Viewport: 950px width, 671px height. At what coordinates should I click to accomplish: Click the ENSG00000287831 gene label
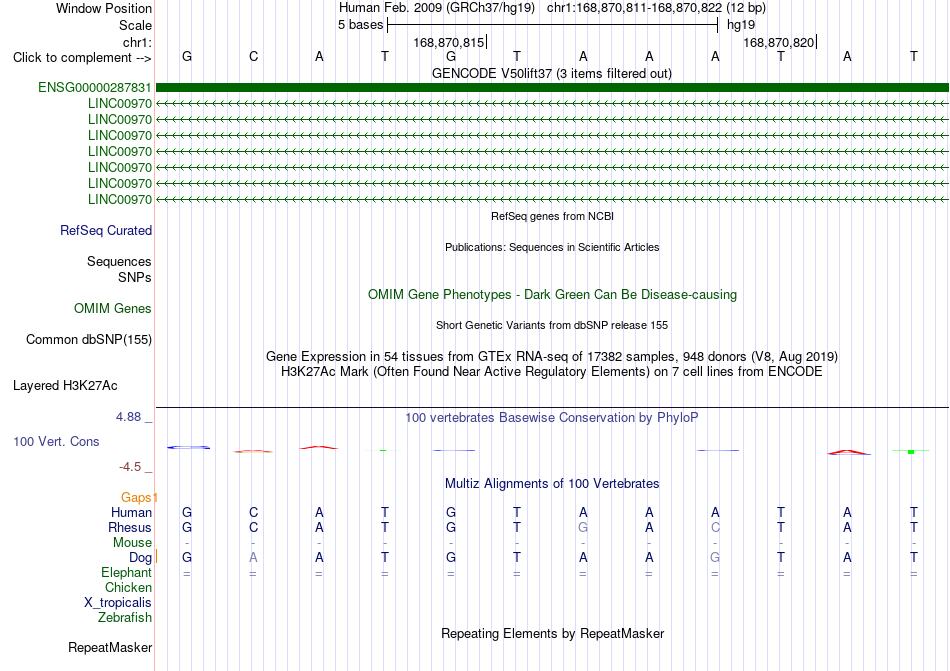coord(95,88)
